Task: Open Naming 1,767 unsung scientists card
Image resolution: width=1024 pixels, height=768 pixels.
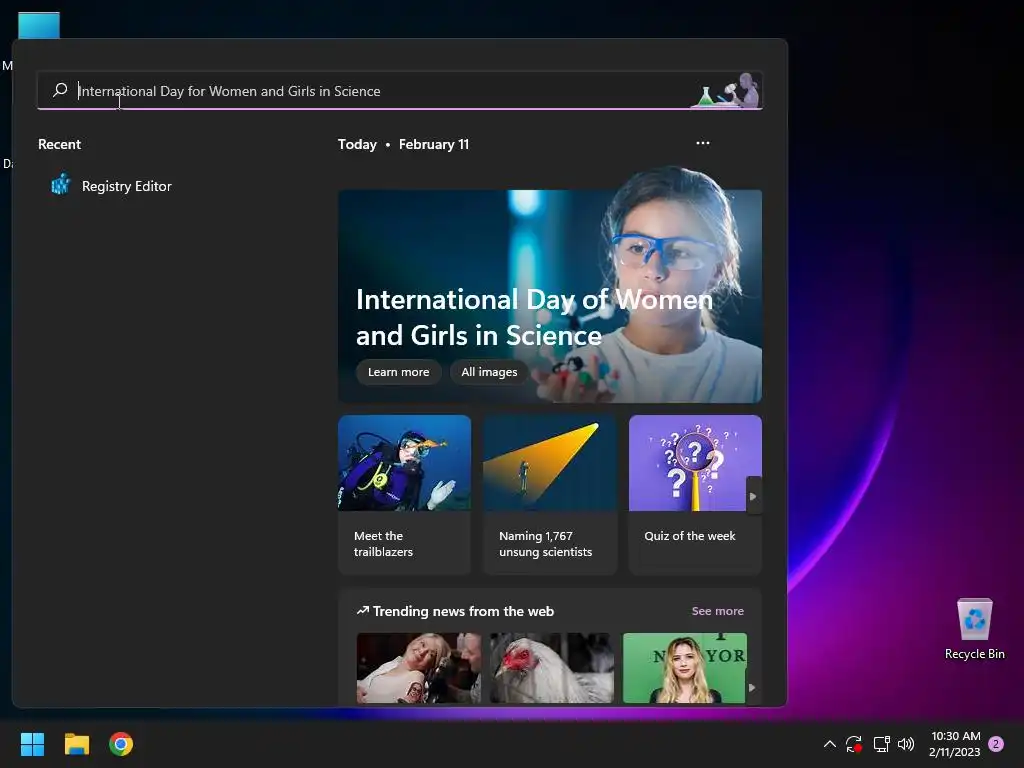Action: click(x=550, y=494)
